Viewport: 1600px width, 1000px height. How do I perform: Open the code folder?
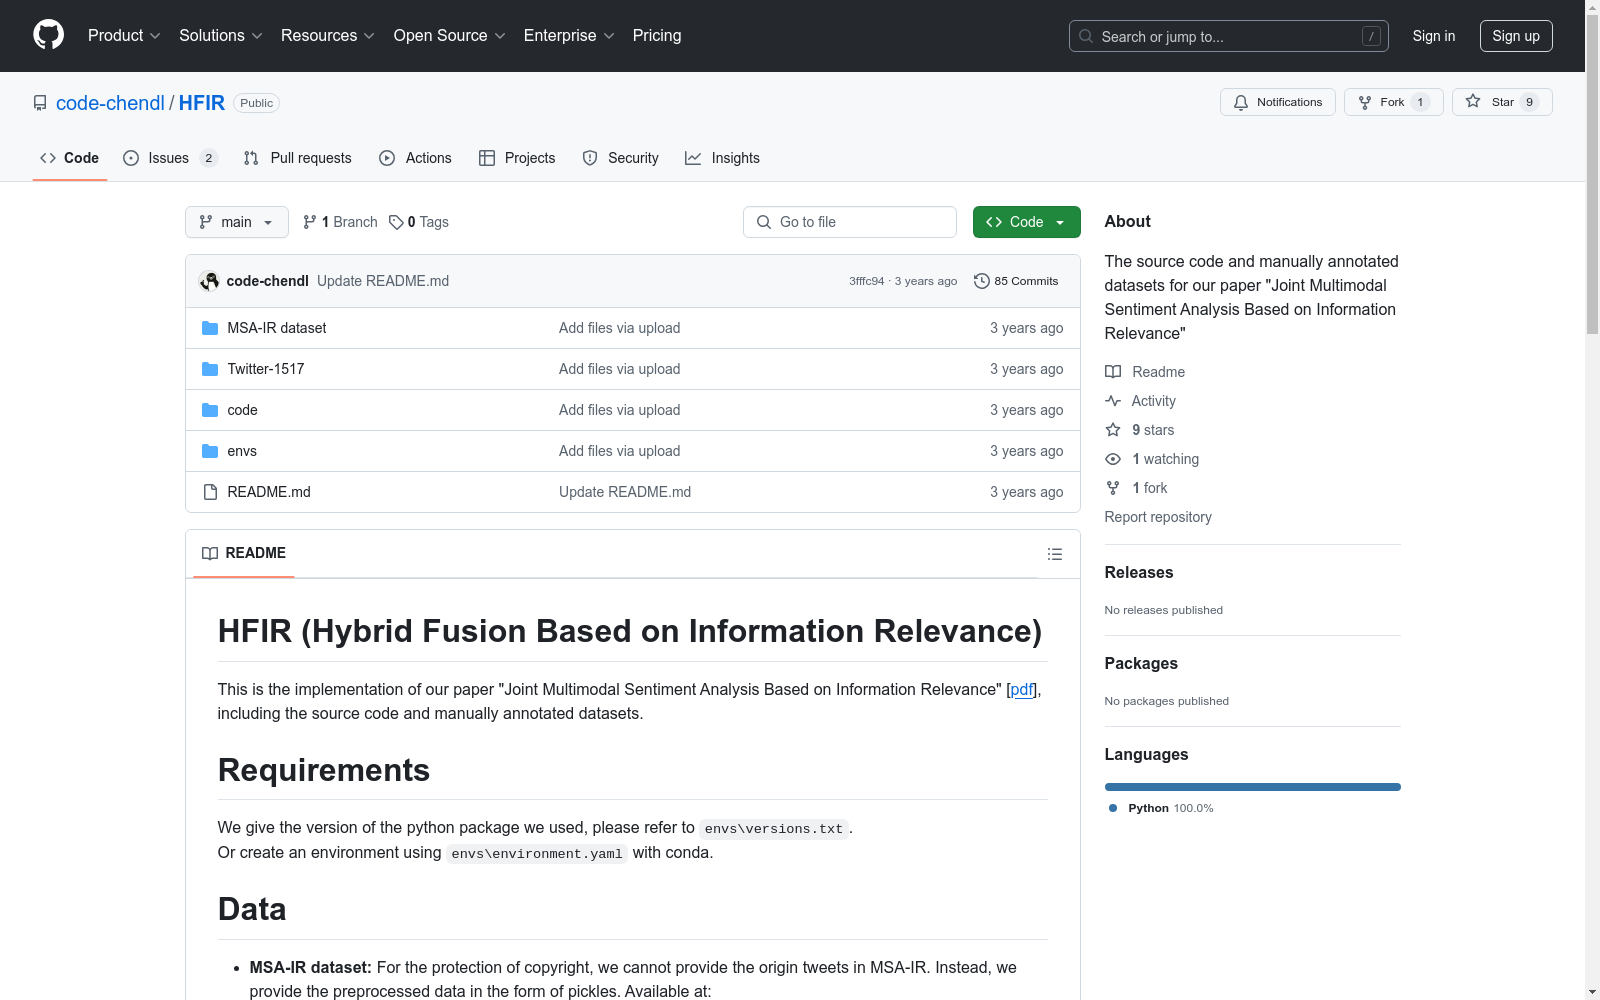click(x=242, y=410)
